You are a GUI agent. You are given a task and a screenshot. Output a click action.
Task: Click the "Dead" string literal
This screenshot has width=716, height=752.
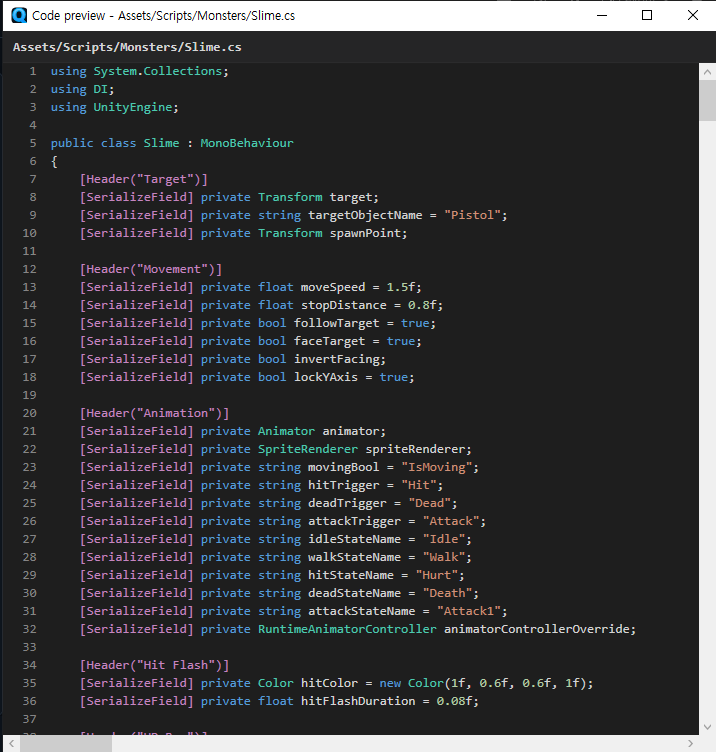pyautogui.click(x=429, y=503)
